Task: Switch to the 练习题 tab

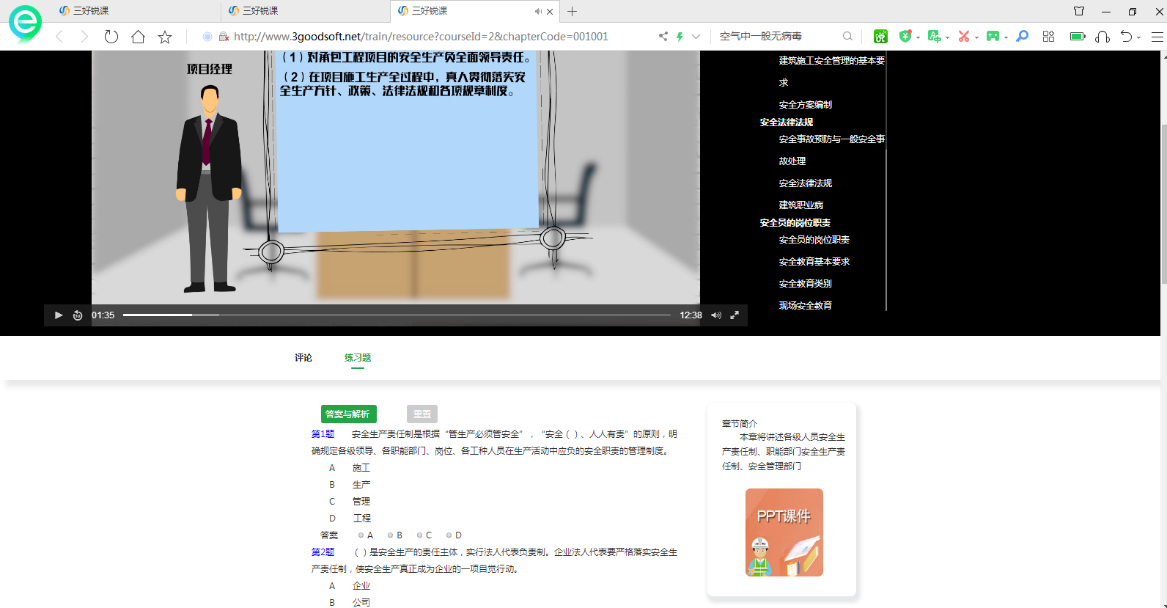Action: pos(357,356)
